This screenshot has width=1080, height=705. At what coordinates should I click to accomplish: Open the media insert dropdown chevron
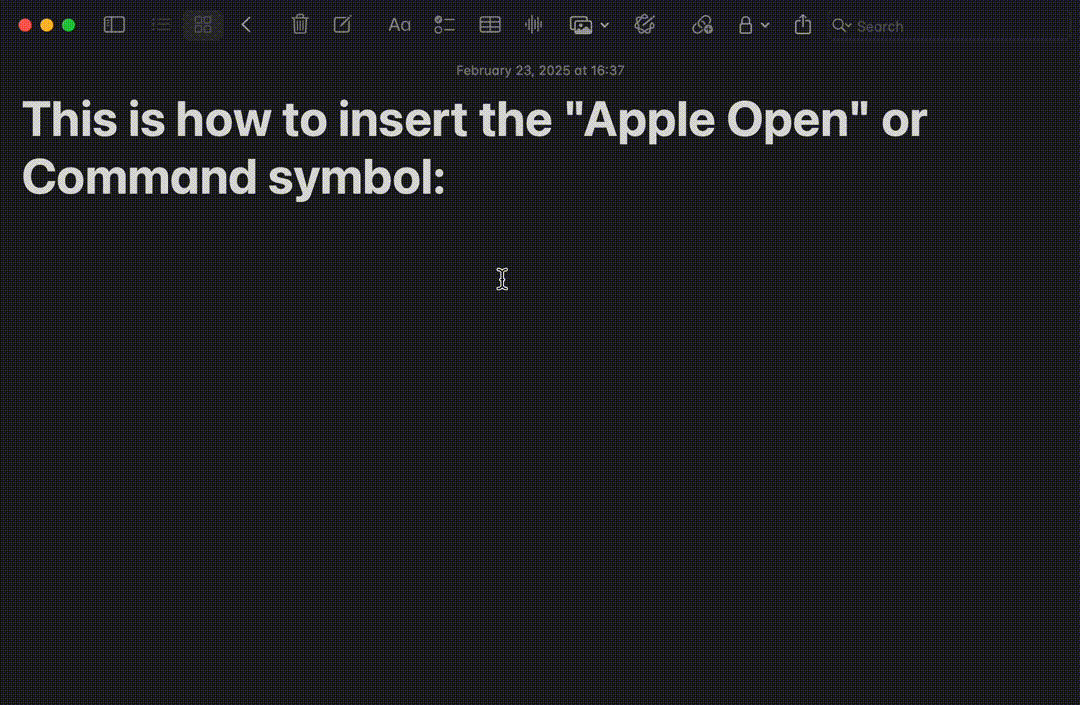tap(606, 25)
